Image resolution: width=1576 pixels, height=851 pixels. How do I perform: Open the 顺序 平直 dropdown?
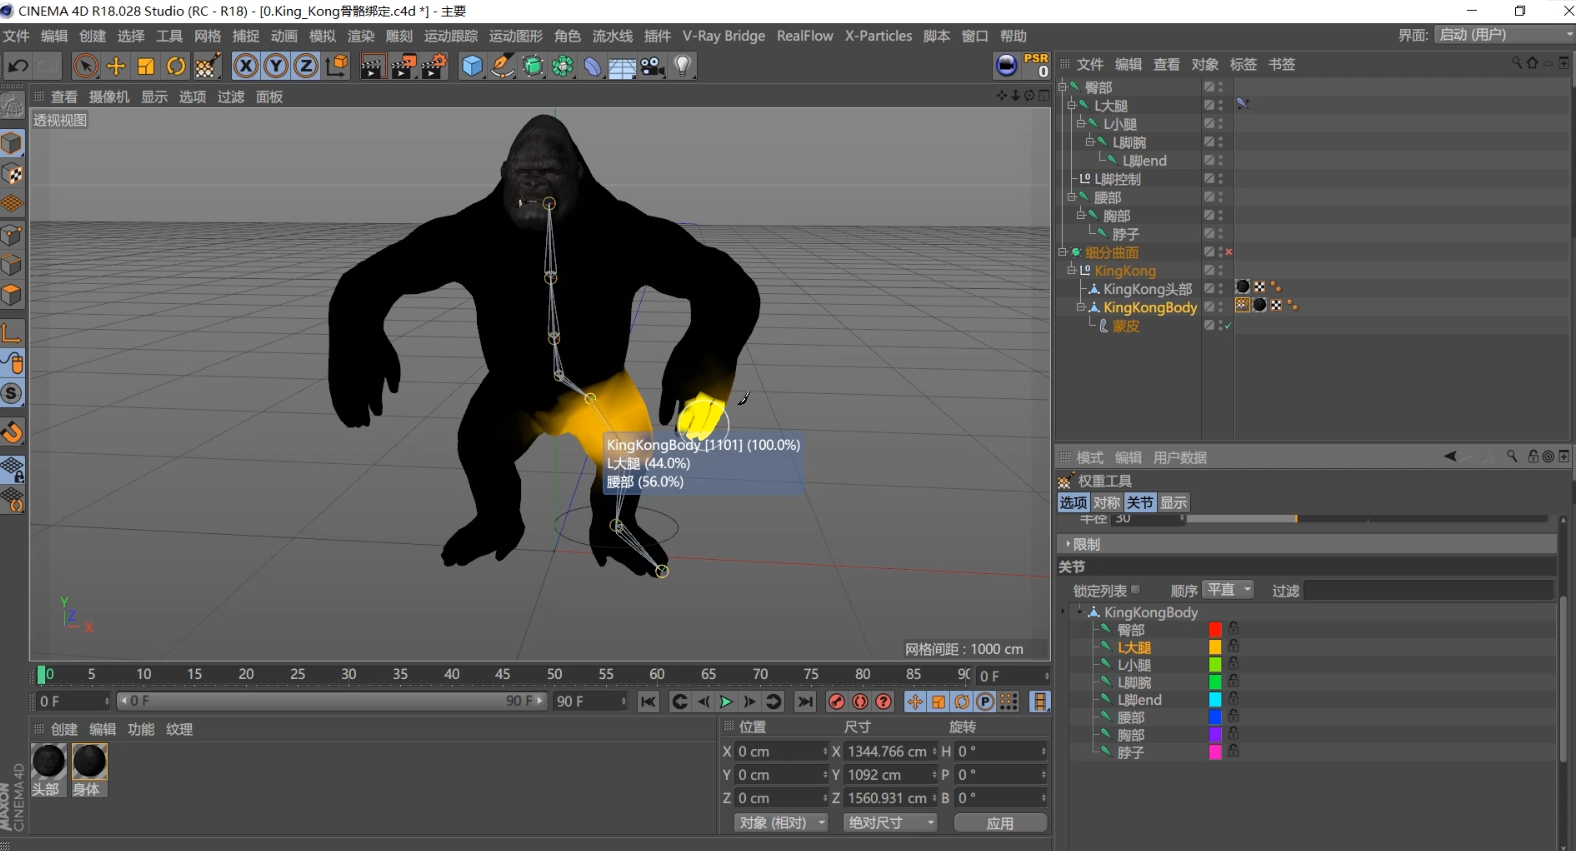pyautogui.click(x=1229, y=590)
